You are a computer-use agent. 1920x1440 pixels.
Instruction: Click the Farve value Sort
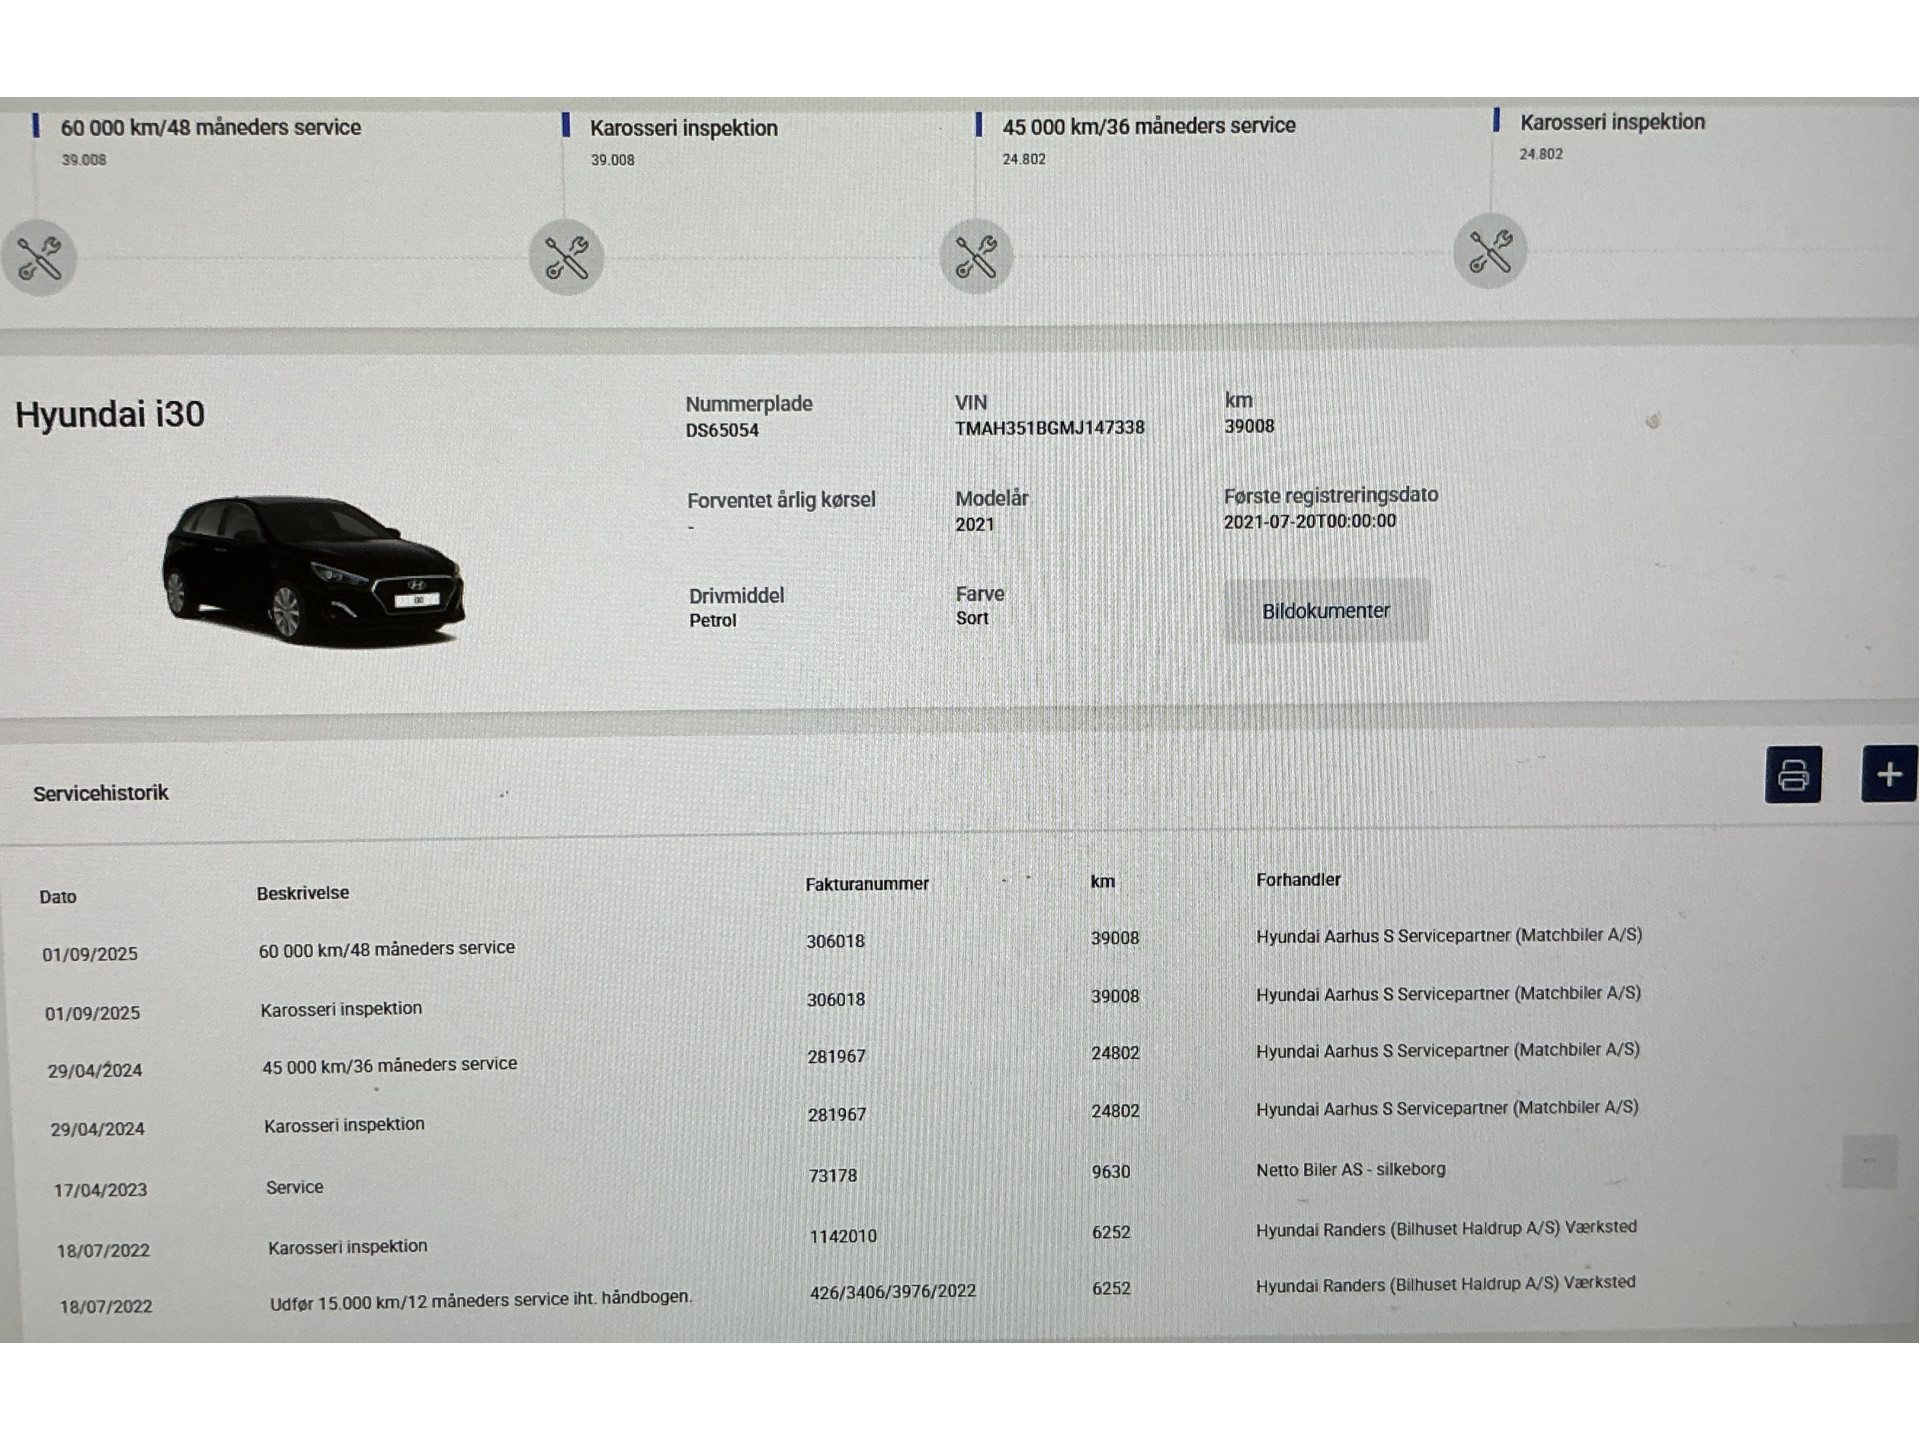(972, 618)
